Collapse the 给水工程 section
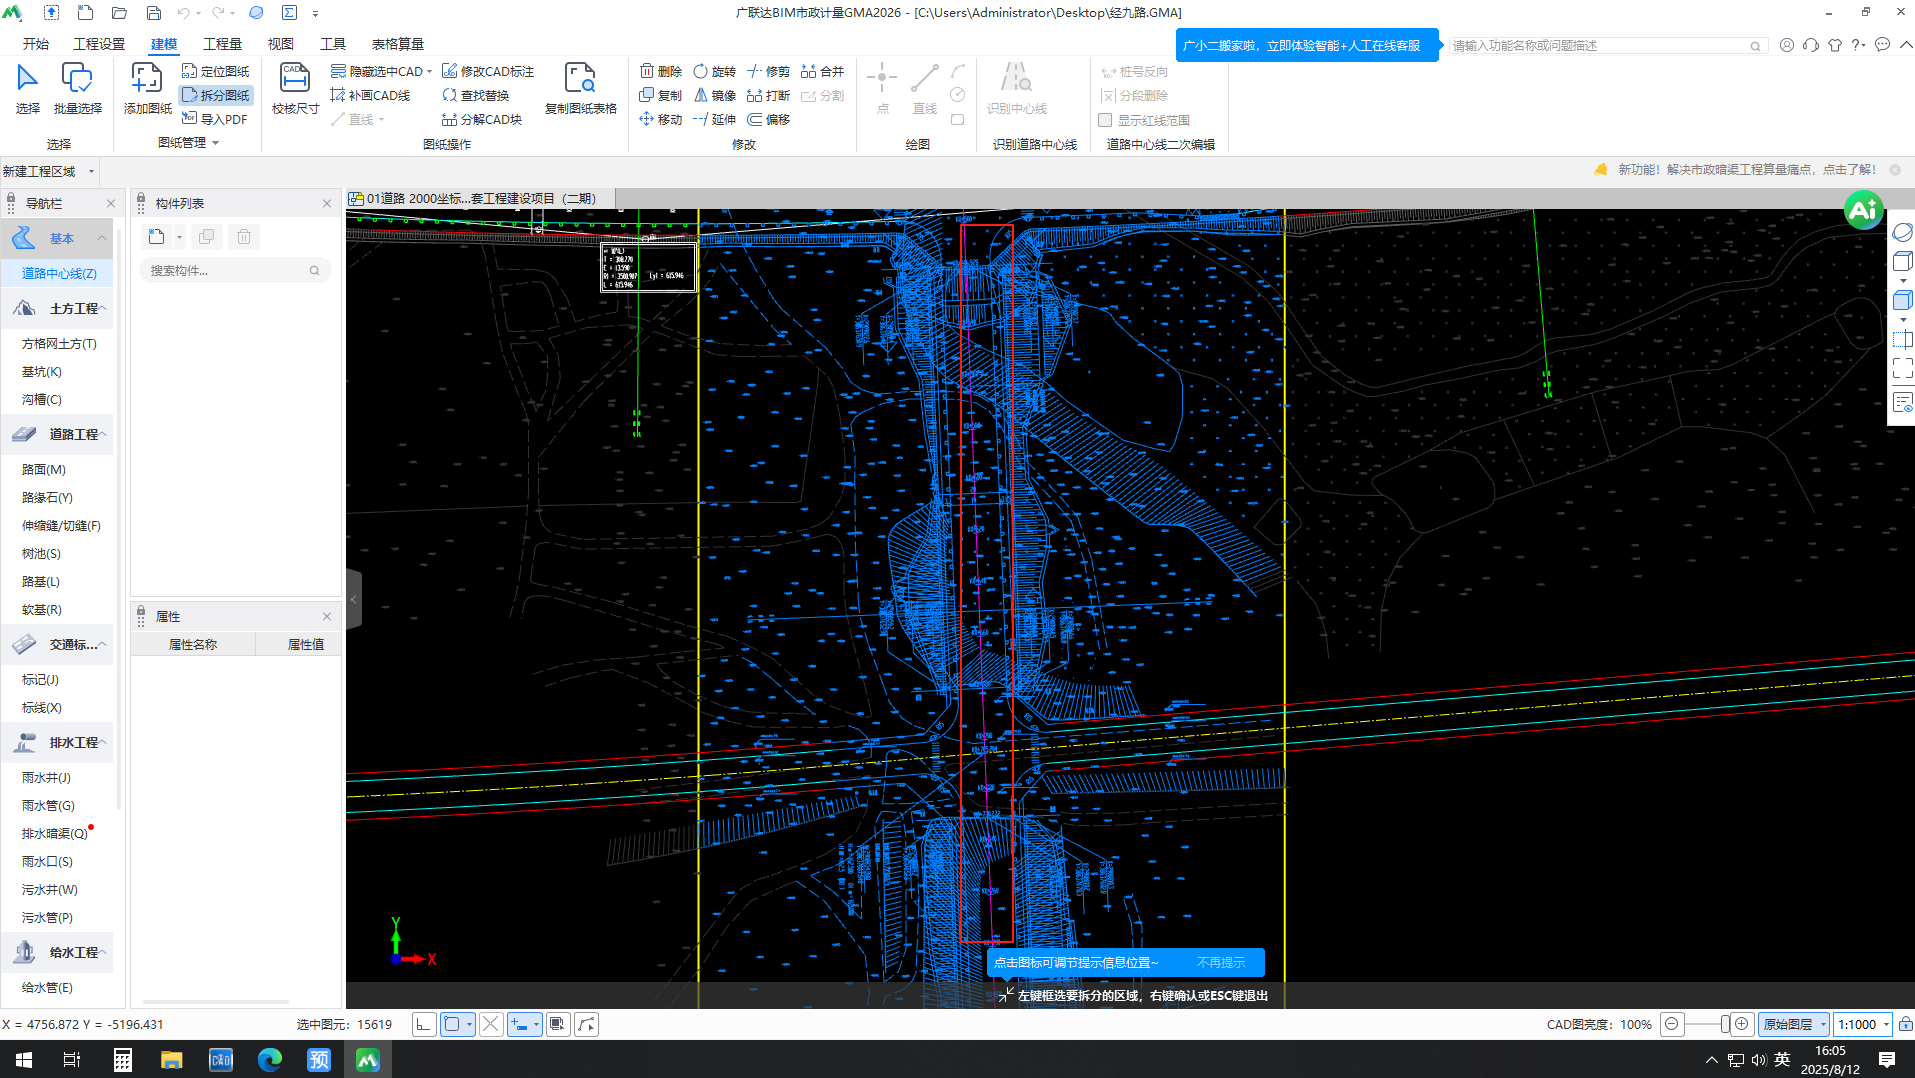1915x1078 pixels. 102,952
